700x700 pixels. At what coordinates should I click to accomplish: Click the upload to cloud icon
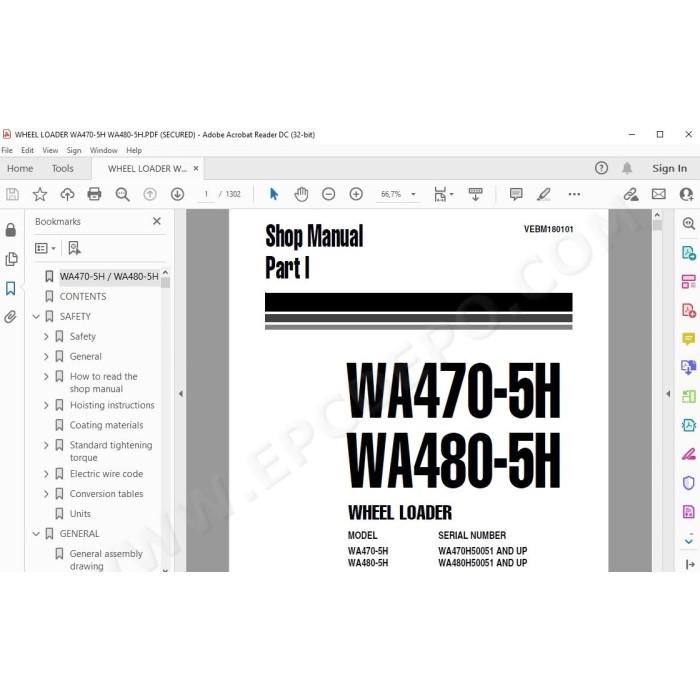(x=67, y=194)
